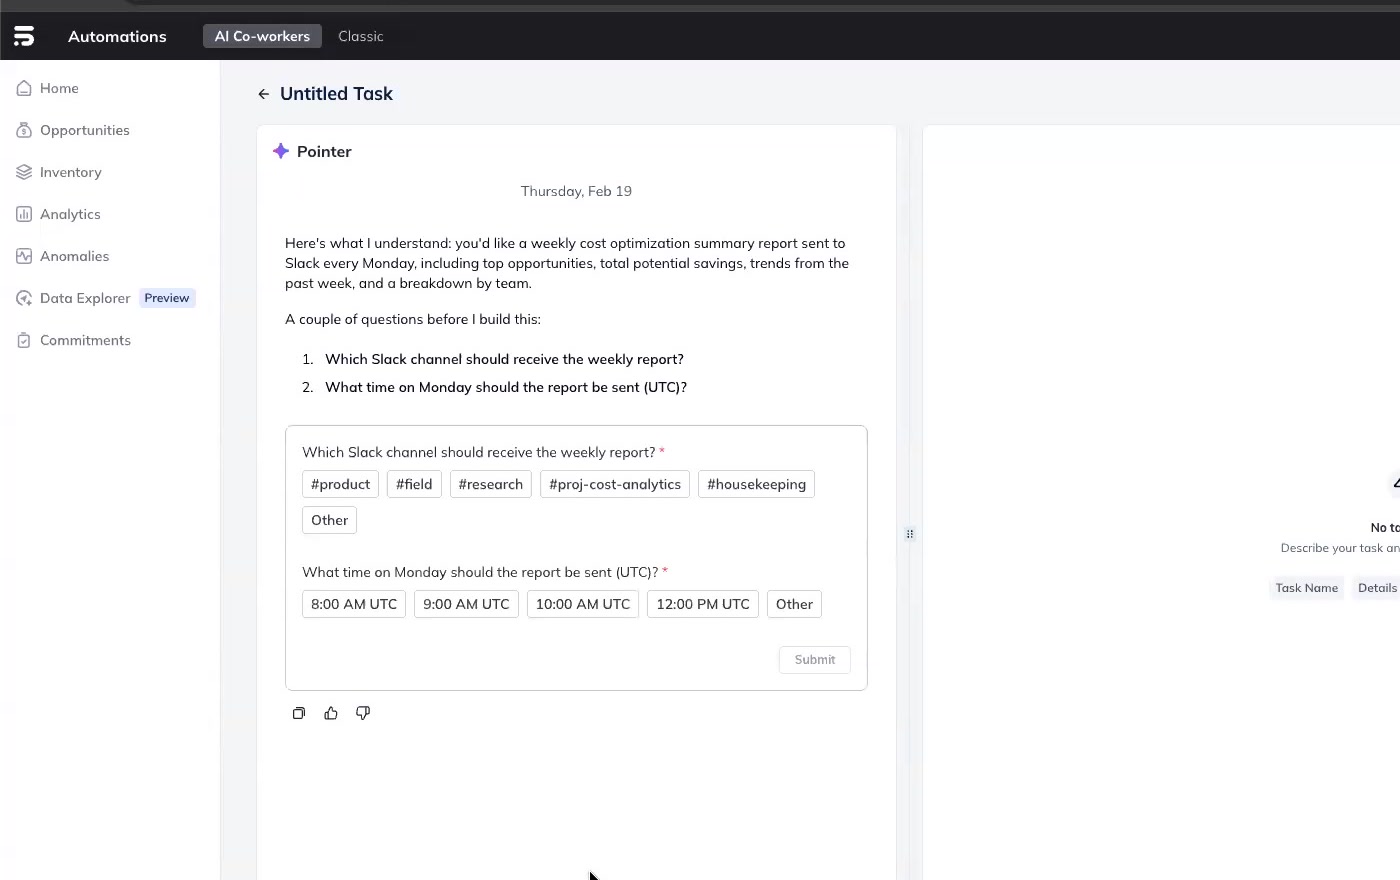Open Opportunities in the sidebar

[x=84, y=130]
